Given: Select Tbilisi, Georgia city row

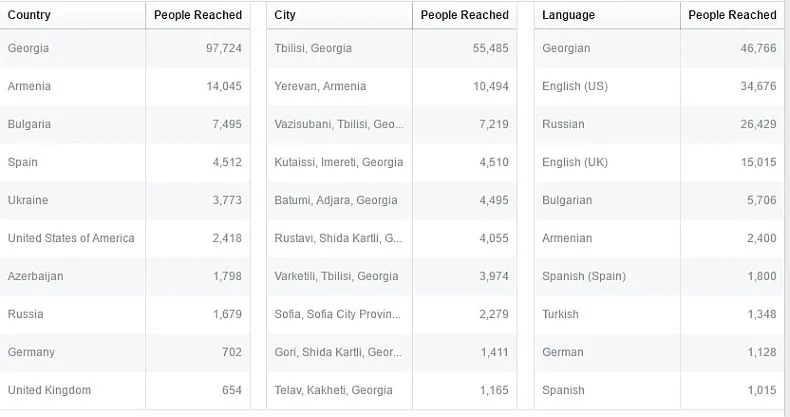Looking at the screenshot, I should coord(391,48).
